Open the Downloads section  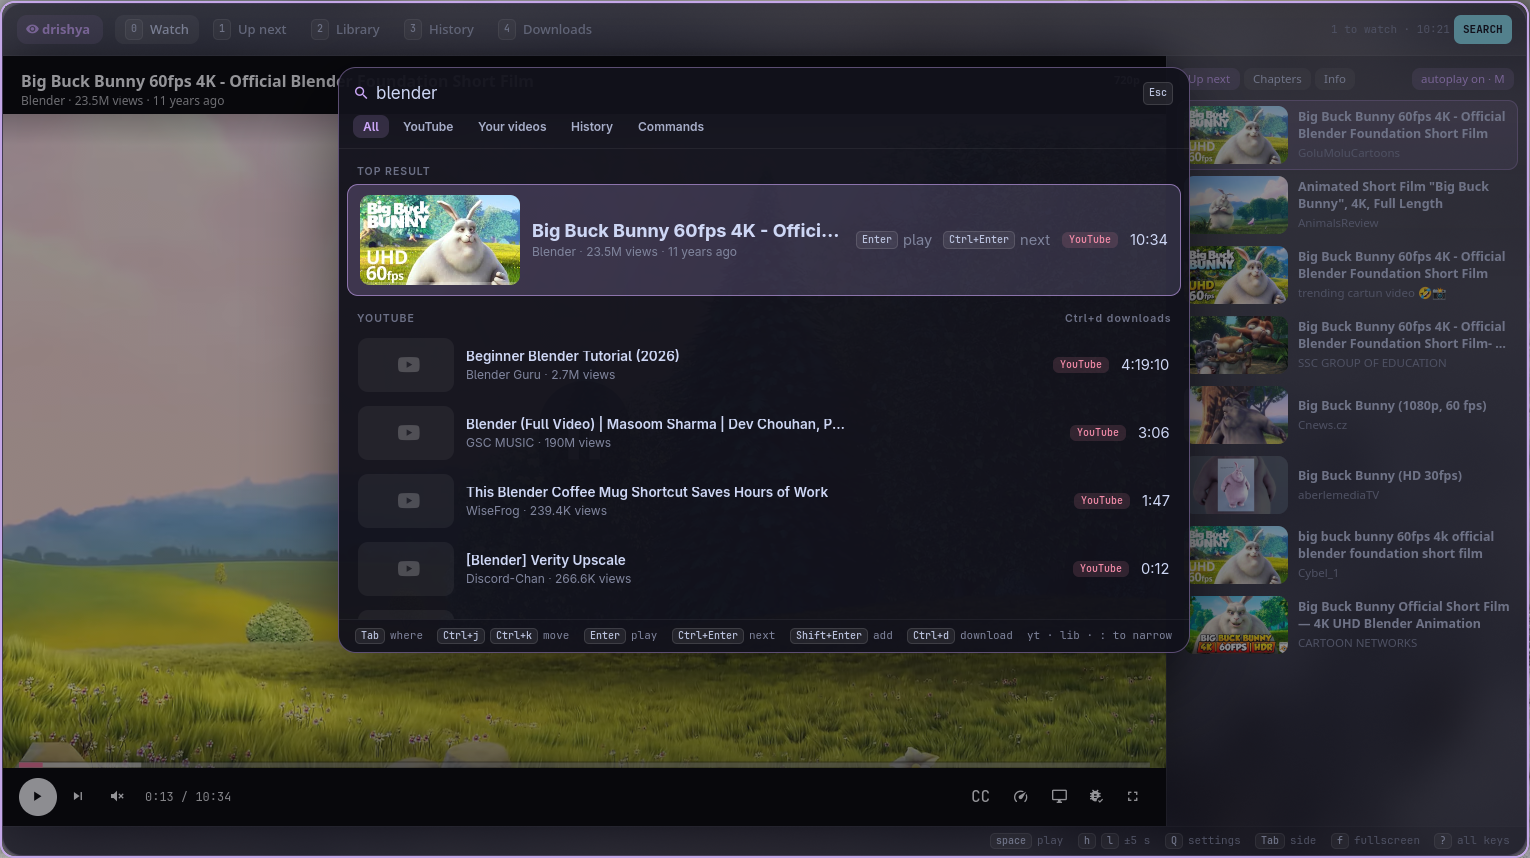(546, 30)
